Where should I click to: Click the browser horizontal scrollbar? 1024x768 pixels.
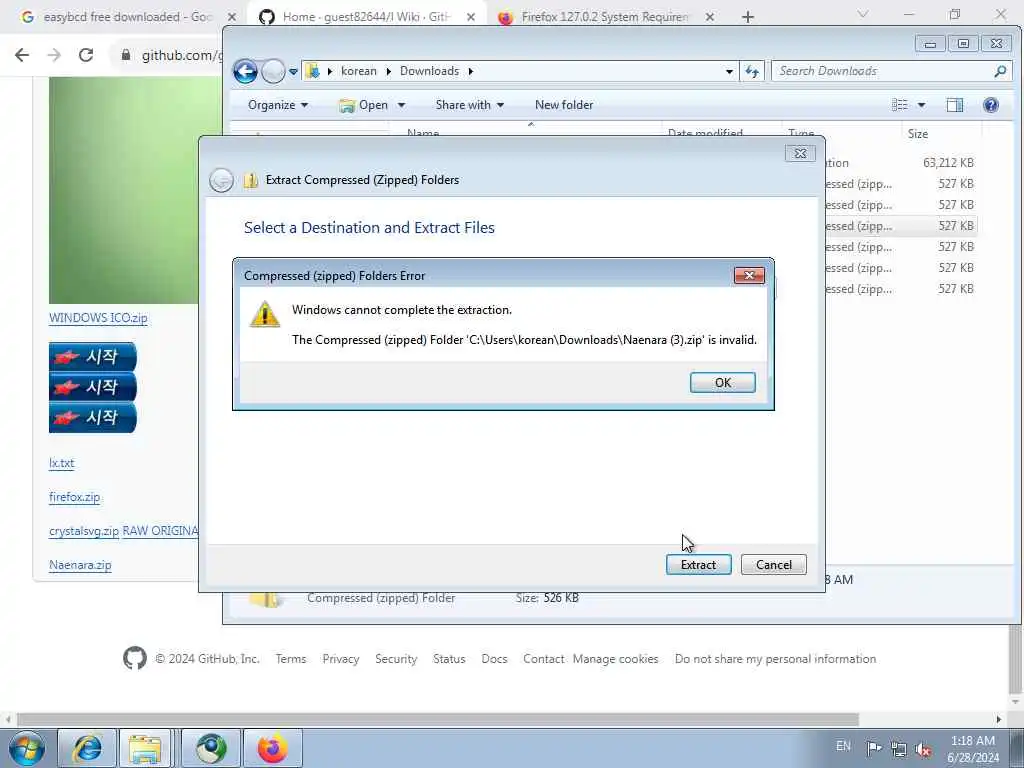(x=438, y=719)
